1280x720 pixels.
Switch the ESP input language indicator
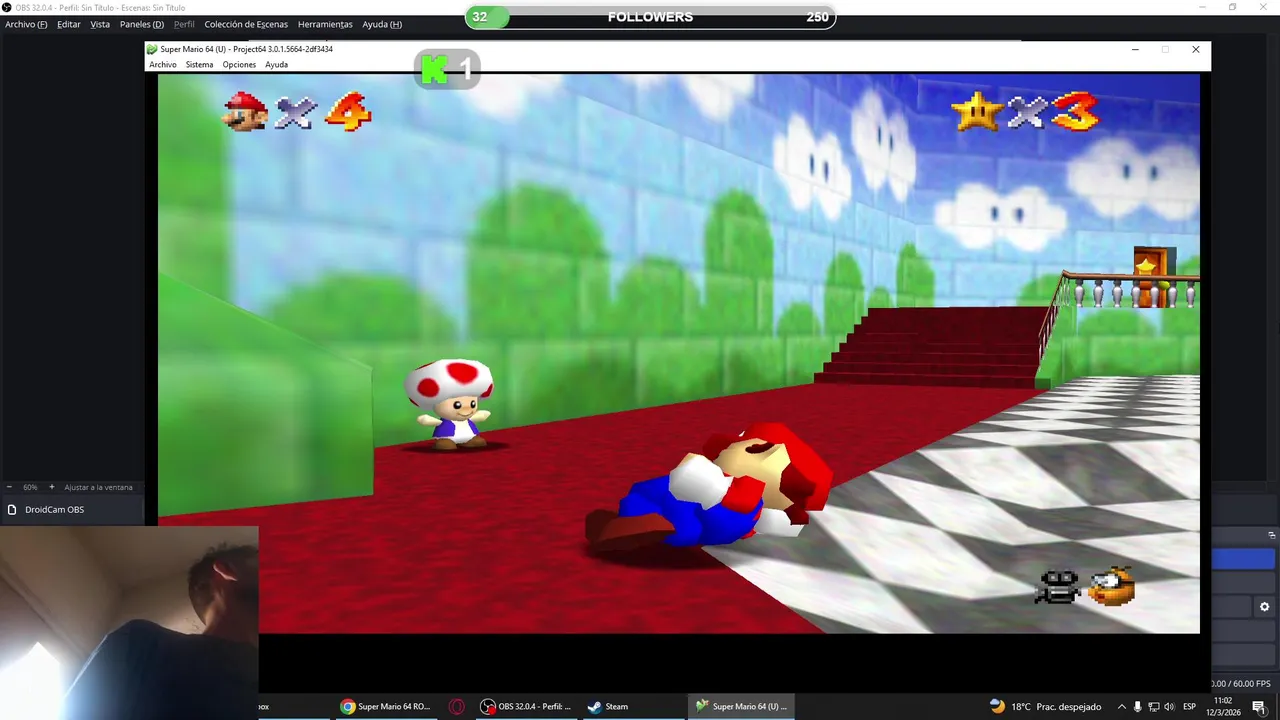pyautogui.click(x=1190, y=706)
